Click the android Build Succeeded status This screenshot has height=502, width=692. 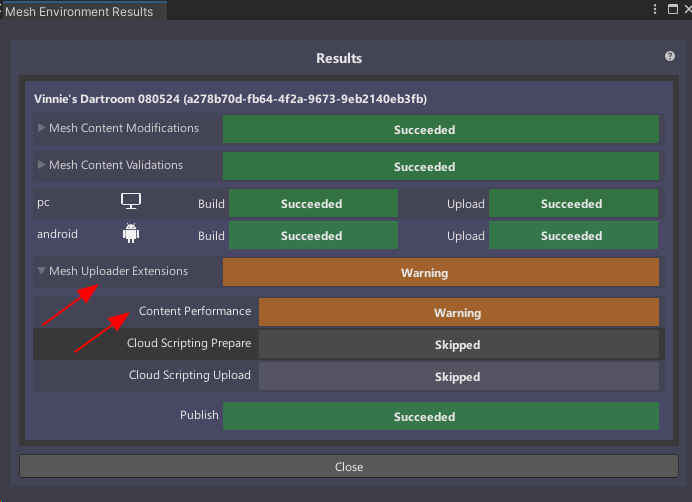click(x=313, y=235)
